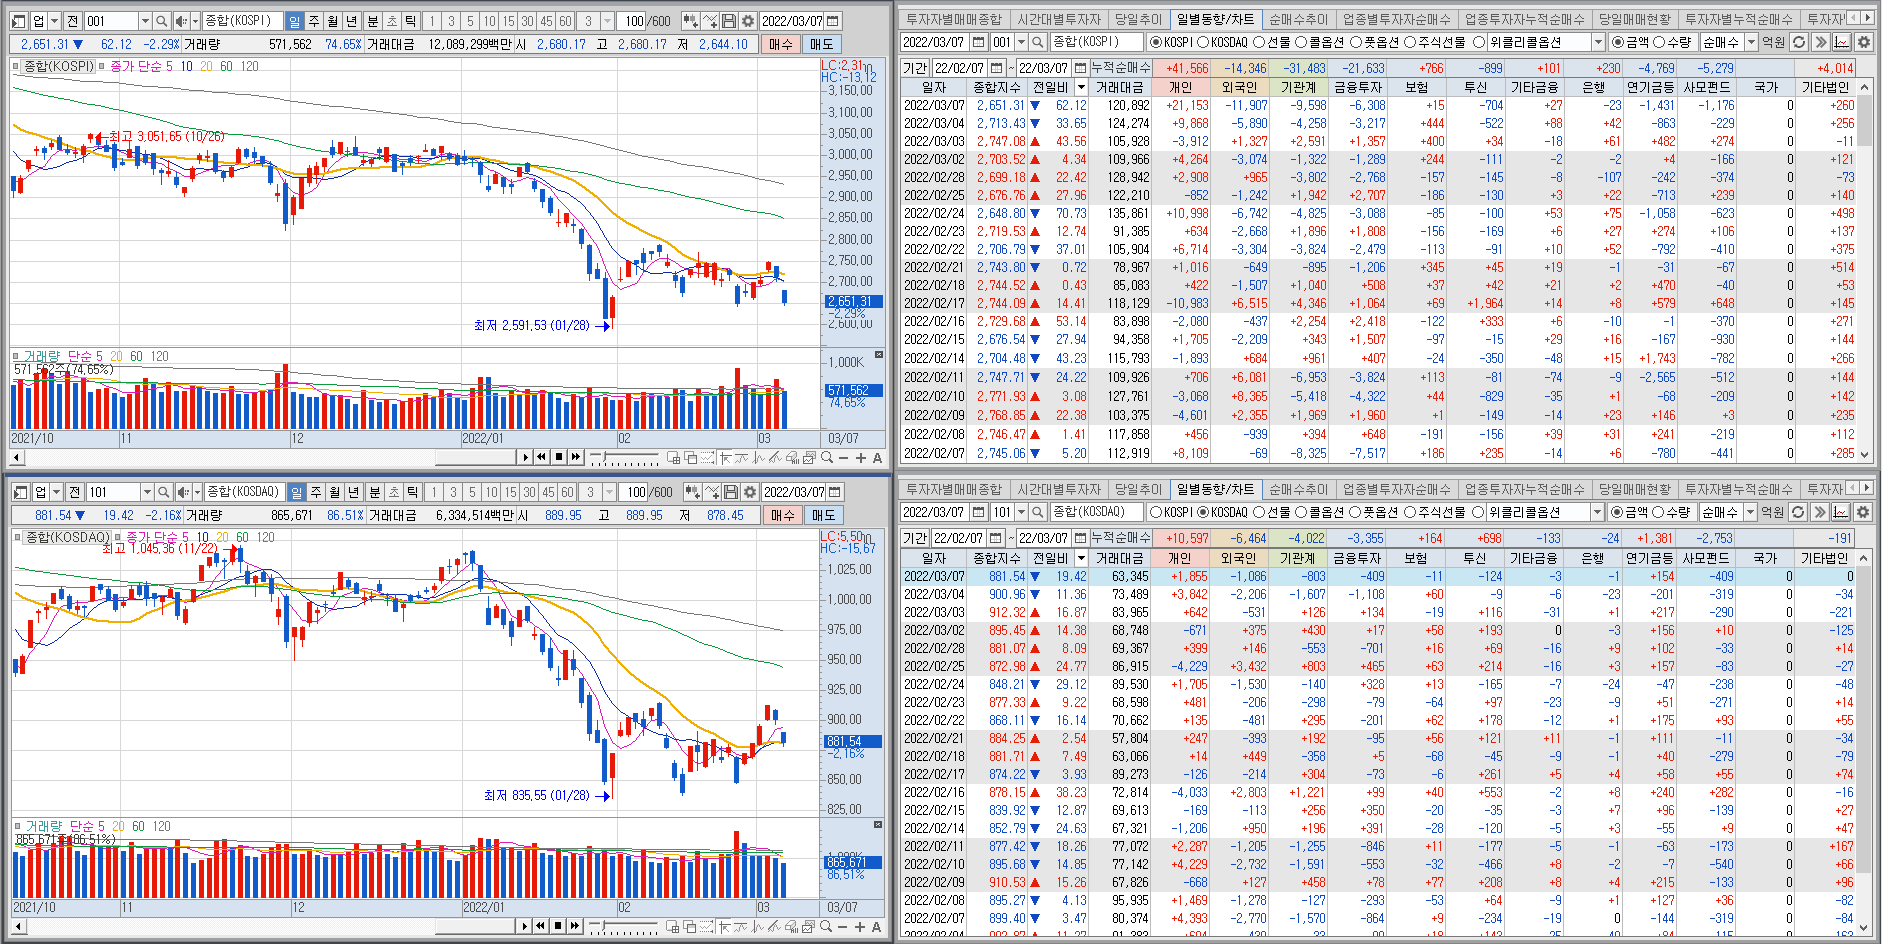Select the 수량 radio in the lower investor table
This screenshot has height=944, width=1882.
click(x=1659, y=512)
